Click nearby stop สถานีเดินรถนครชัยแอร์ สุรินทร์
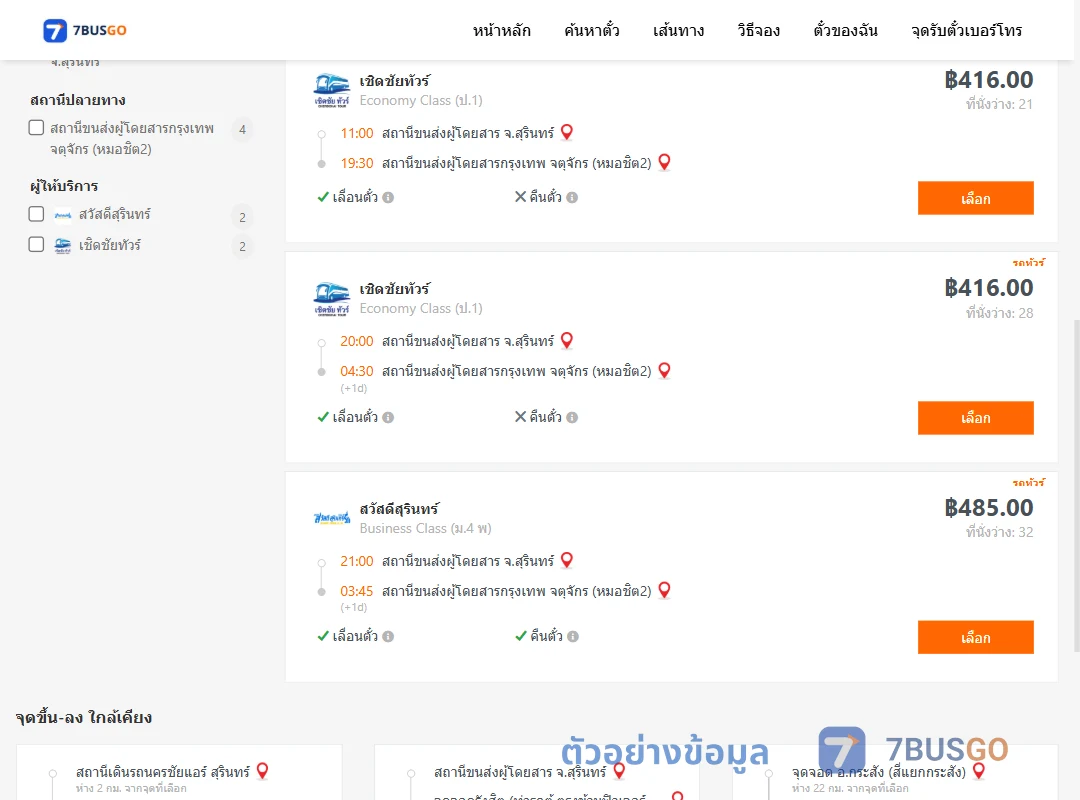Screen dimensions: 1080x800 coord(163,772)
